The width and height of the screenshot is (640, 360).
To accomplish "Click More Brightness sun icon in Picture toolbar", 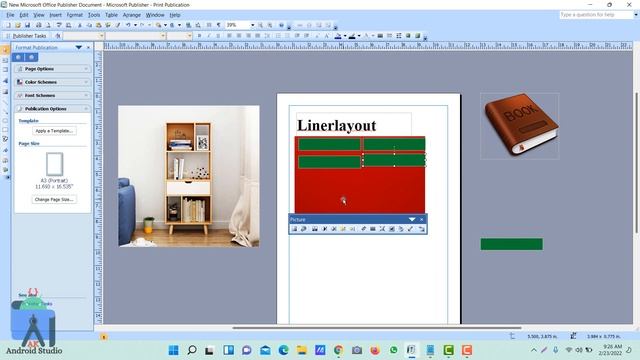I will (343, 229).
